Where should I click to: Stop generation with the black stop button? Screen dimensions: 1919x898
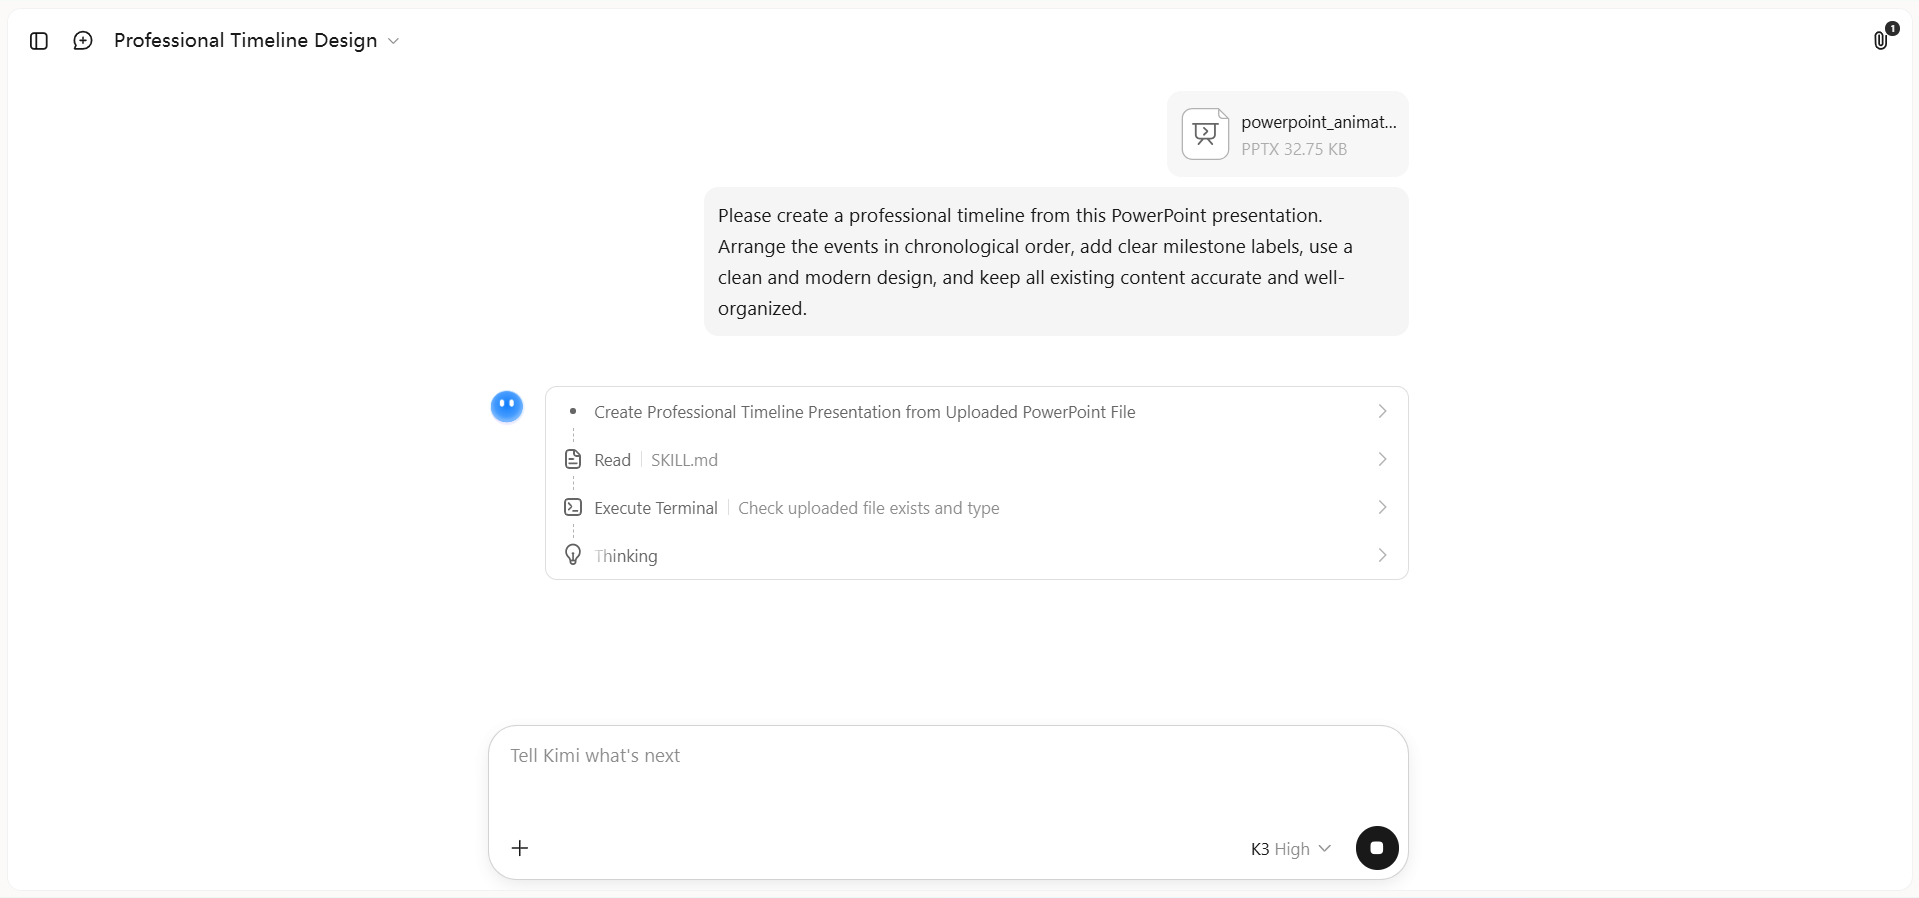[x=1377, y=848]
